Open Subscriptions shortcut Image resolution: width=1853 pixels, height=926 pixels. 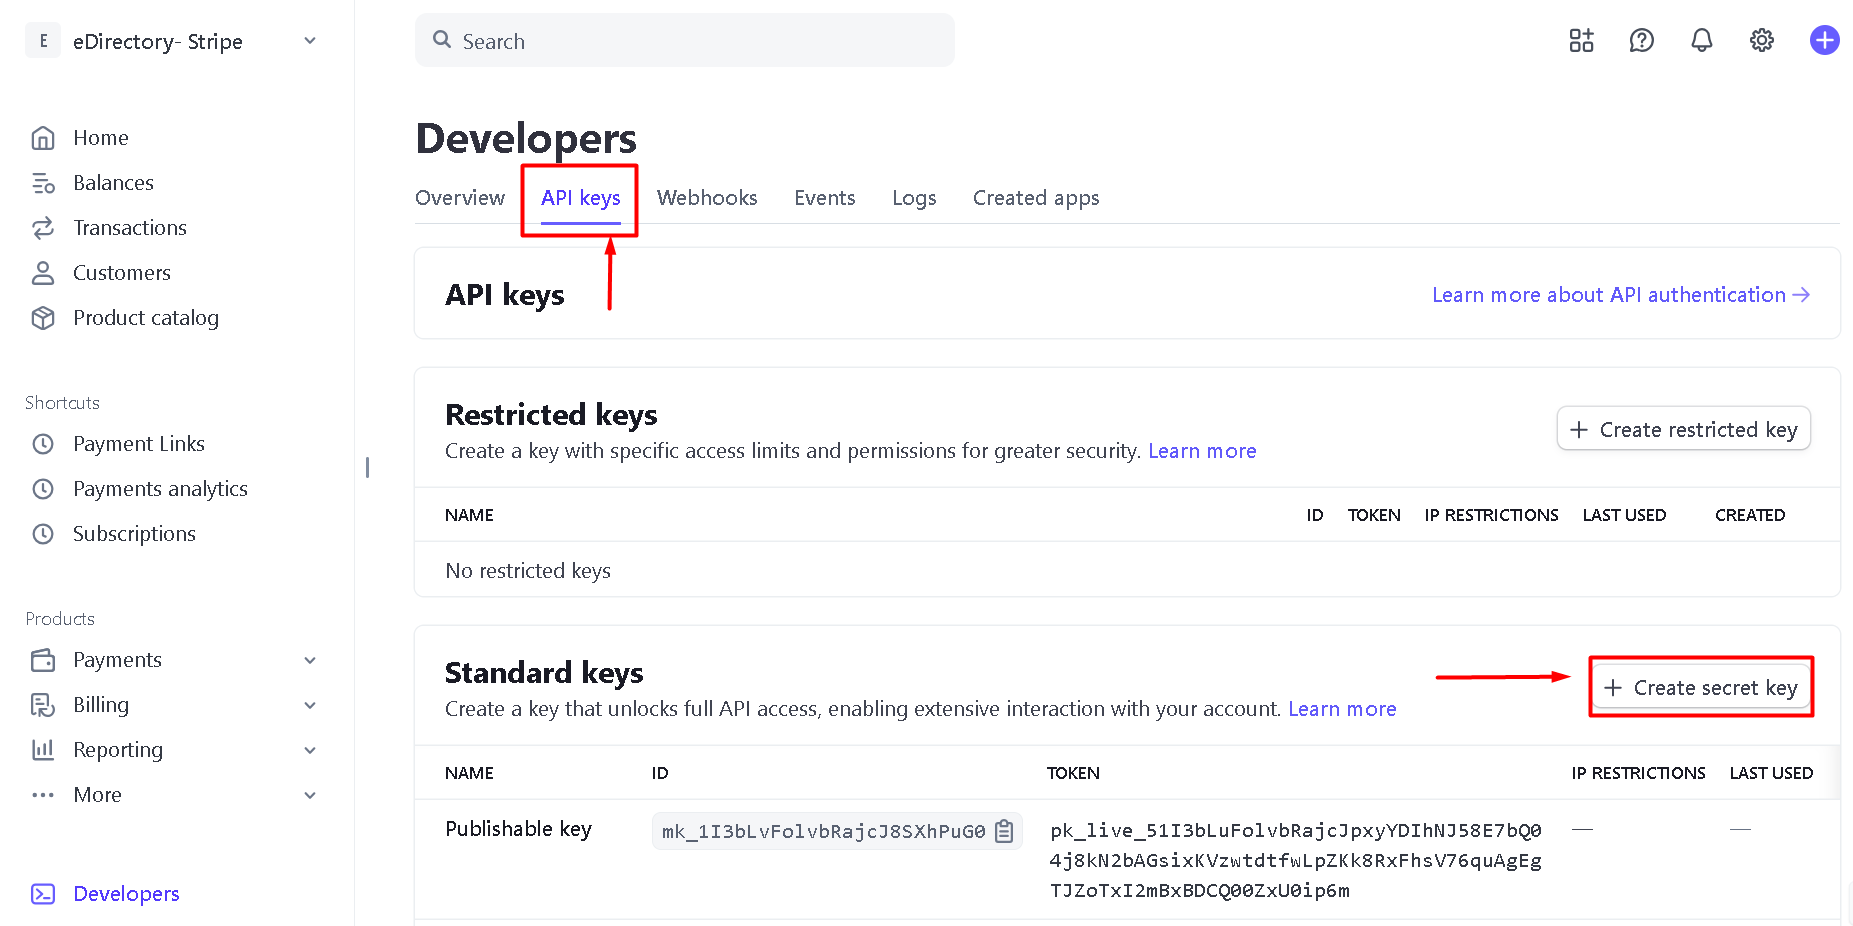(x=134, y=534)
